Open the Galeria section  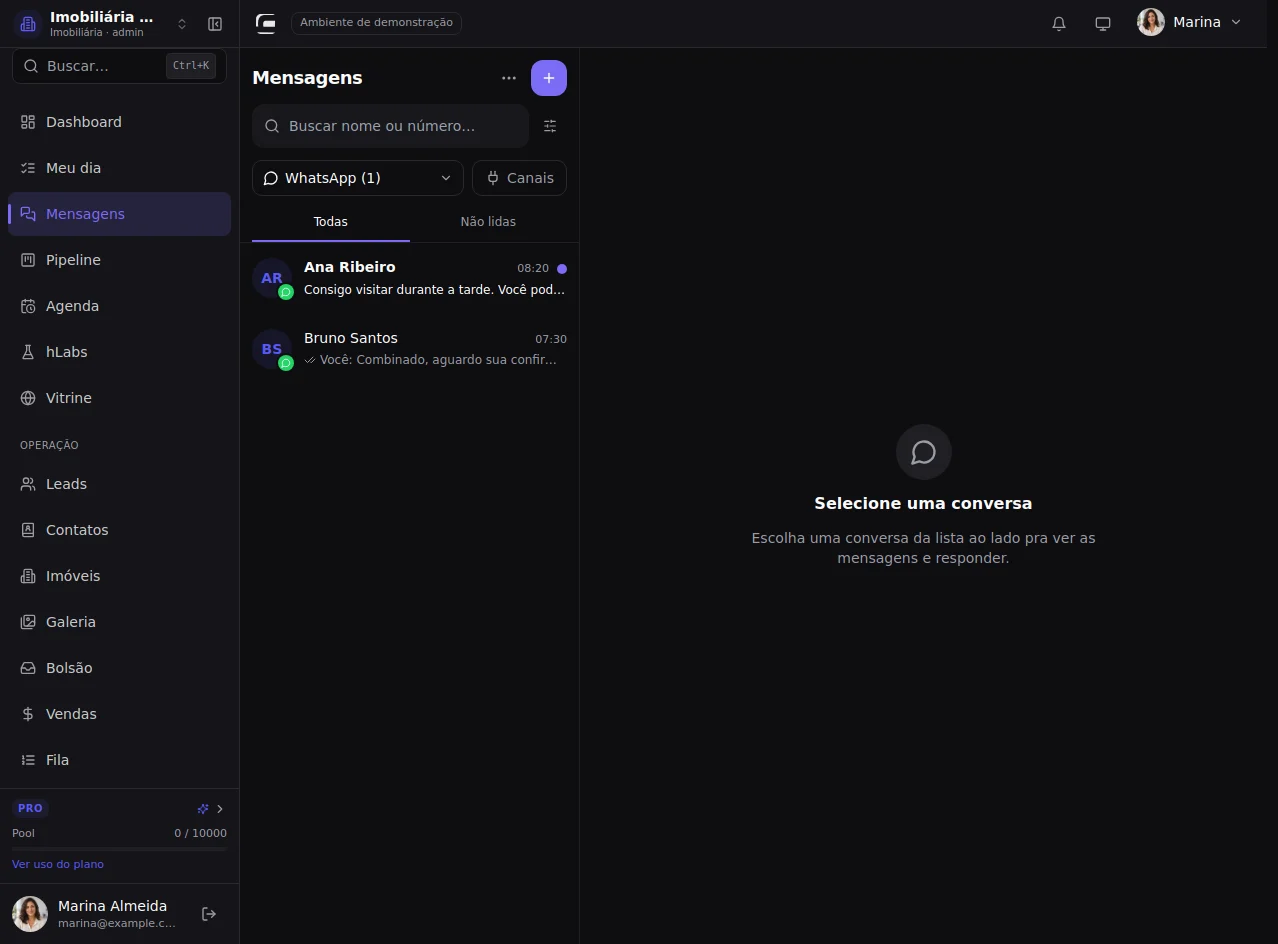coord(119,622)
